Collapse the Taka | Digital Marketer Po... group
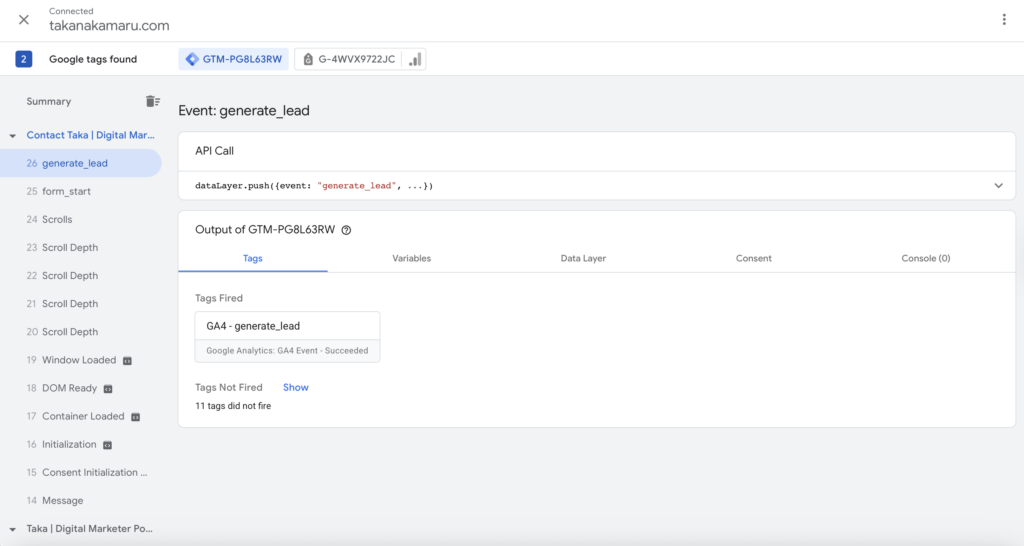The height and width of the screenshot is (546, 1024). coord(12,529)
